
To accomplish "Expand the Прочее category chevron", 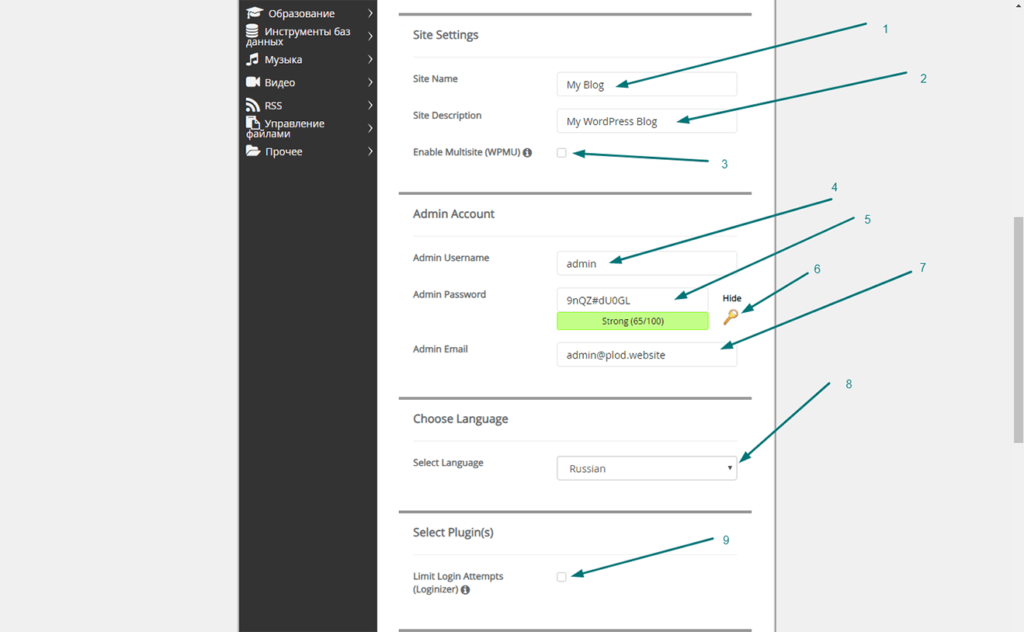I will coord(370,151).
